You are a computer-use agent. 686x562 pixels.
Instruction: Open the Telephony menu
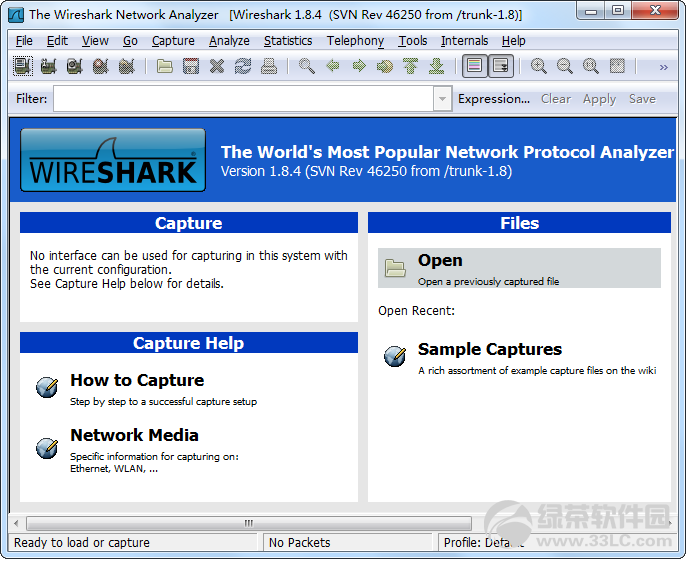click(355, 41)
